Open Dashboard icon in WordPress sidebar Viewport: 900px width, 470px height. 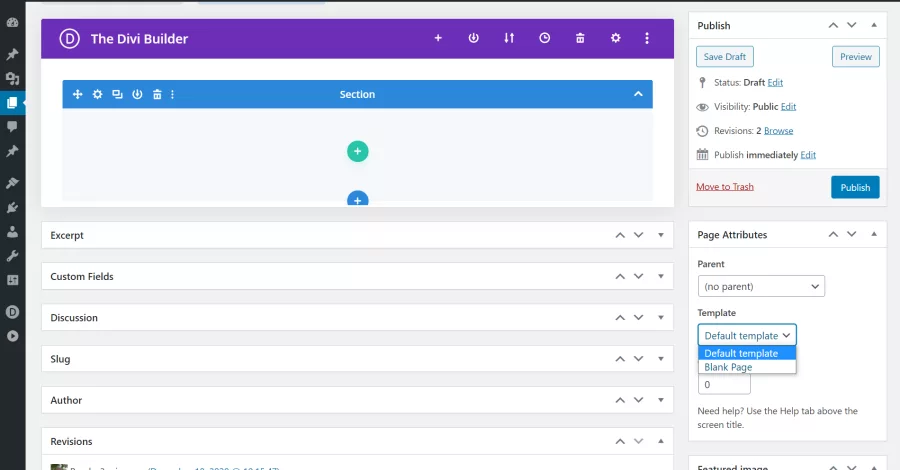(x=13, y=22)
